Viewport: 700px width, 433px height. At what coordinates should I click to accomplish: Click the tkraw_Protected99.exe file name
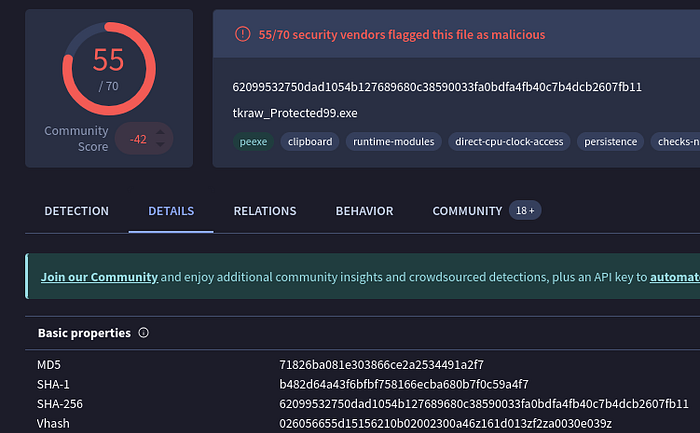[295, 113]
